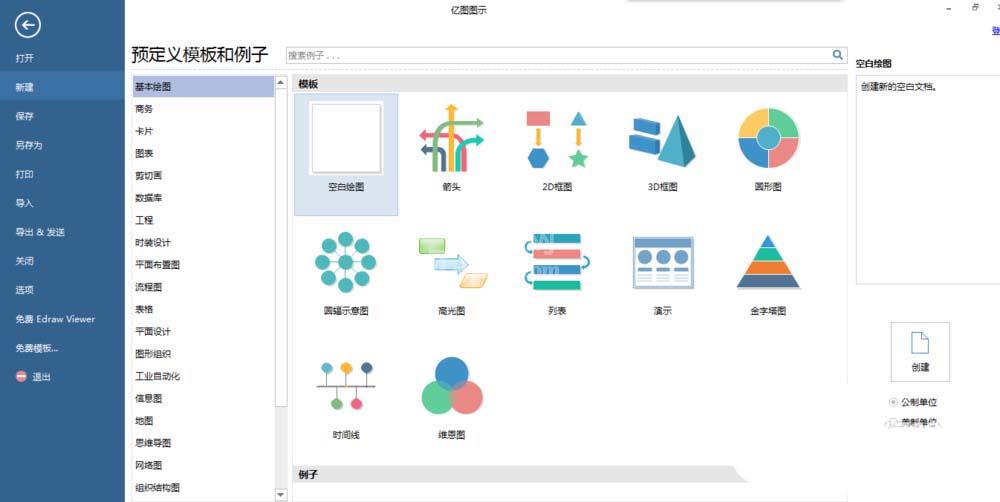This screenshot has width=1000, height=502.
Task: Click the back arrow circle icon
Action: [x=27, y=26]
